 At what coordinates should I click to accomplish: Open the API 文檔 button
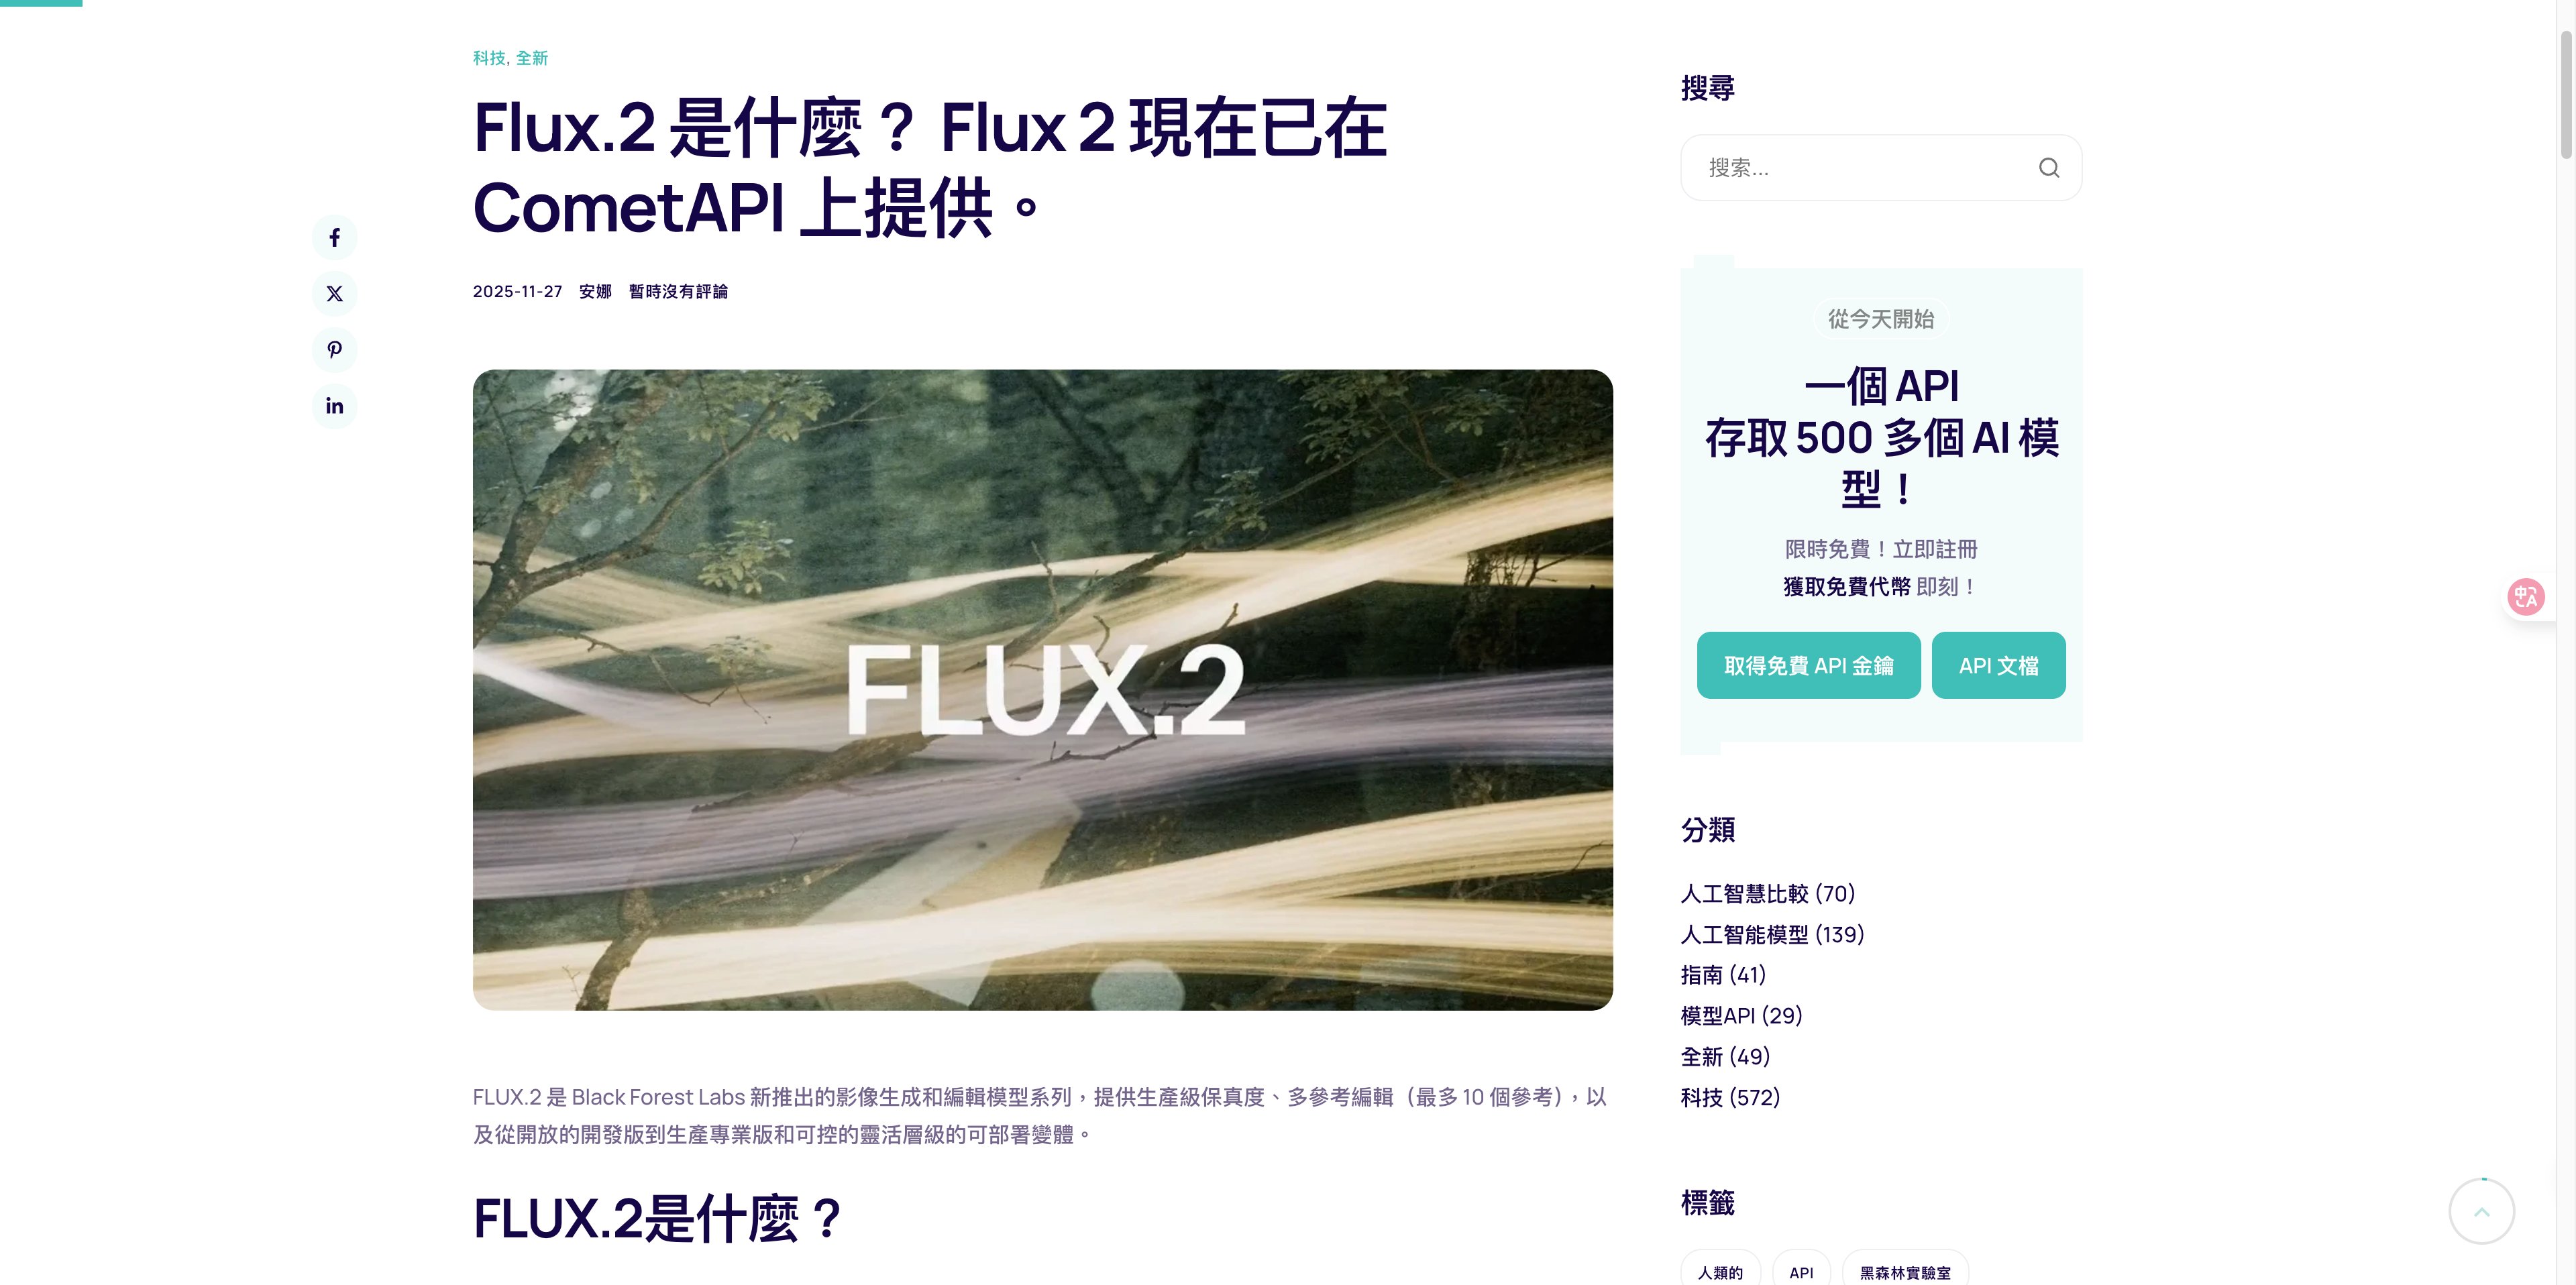[1998, 665]
